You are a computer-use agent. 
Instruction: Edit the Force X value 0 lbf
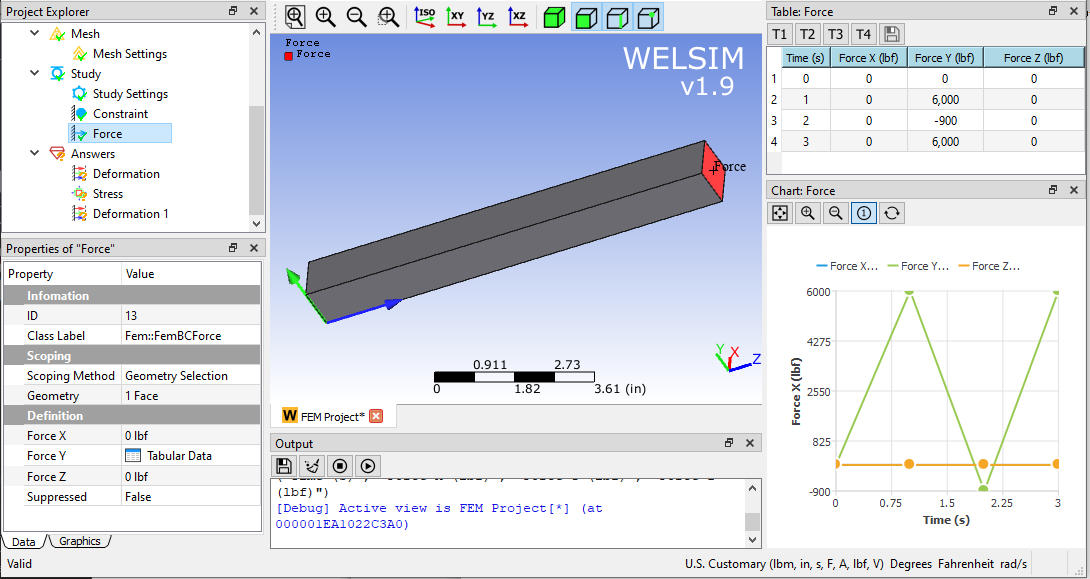pos(191,436)
